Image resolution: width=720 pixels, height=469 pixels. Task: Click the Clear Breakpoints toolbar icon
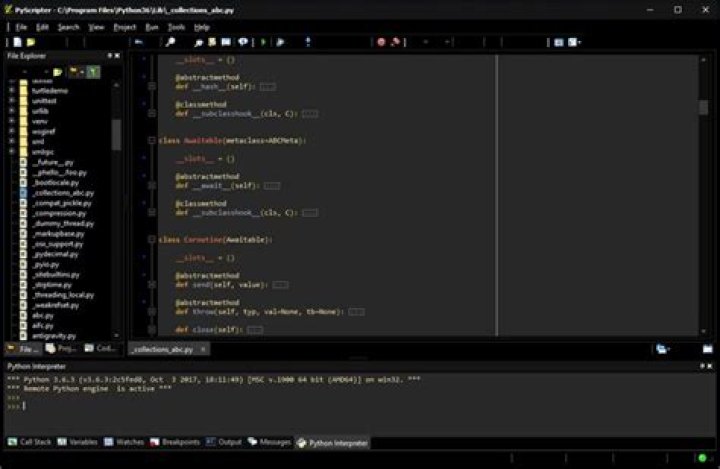point(395,42)
